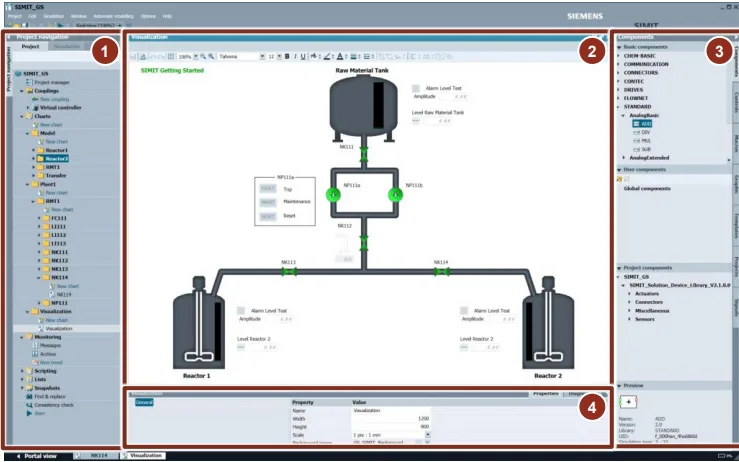Switch to the NK114 editor tab
Image resolution: width=739 pixels, height=462 pixels.
96,456
